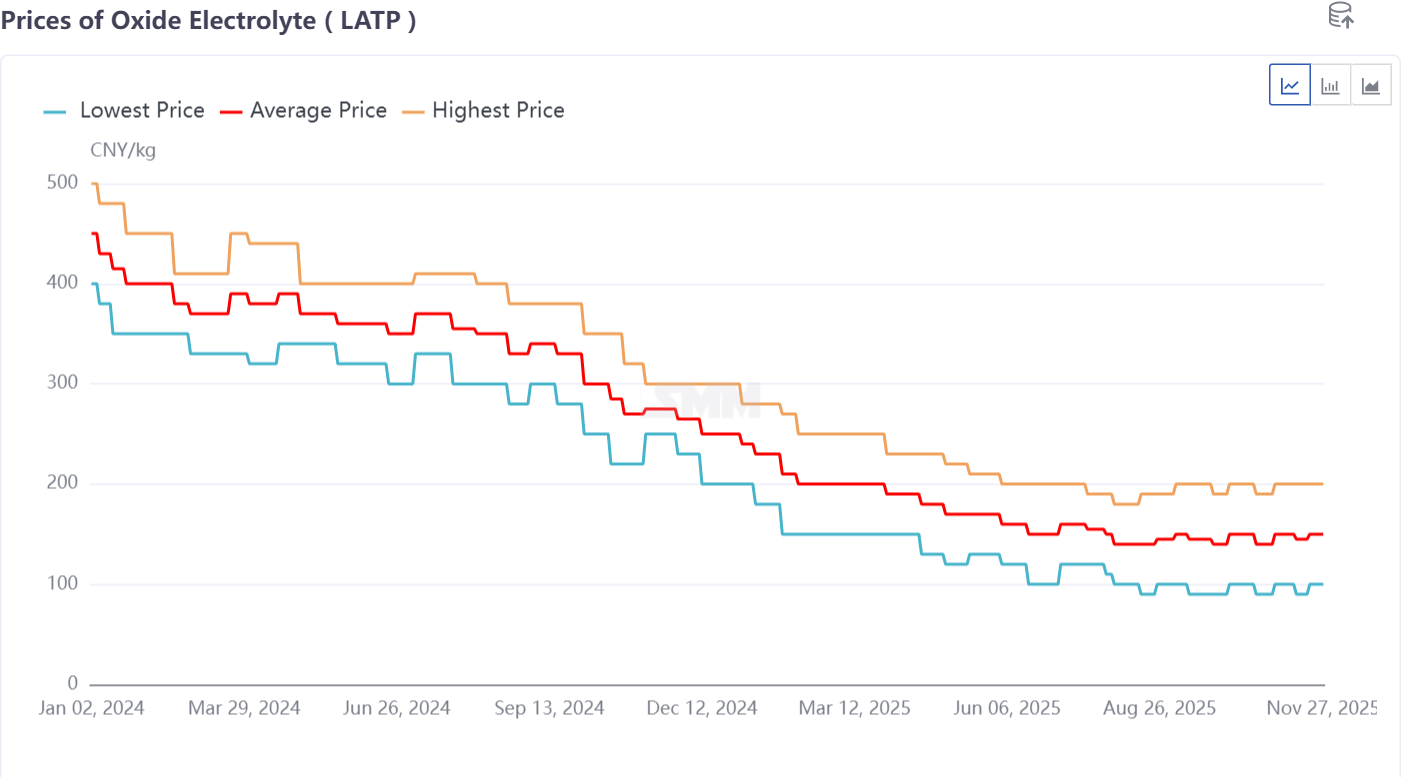
Task: Switch to the area chart view
Action: click(1371, 85)
